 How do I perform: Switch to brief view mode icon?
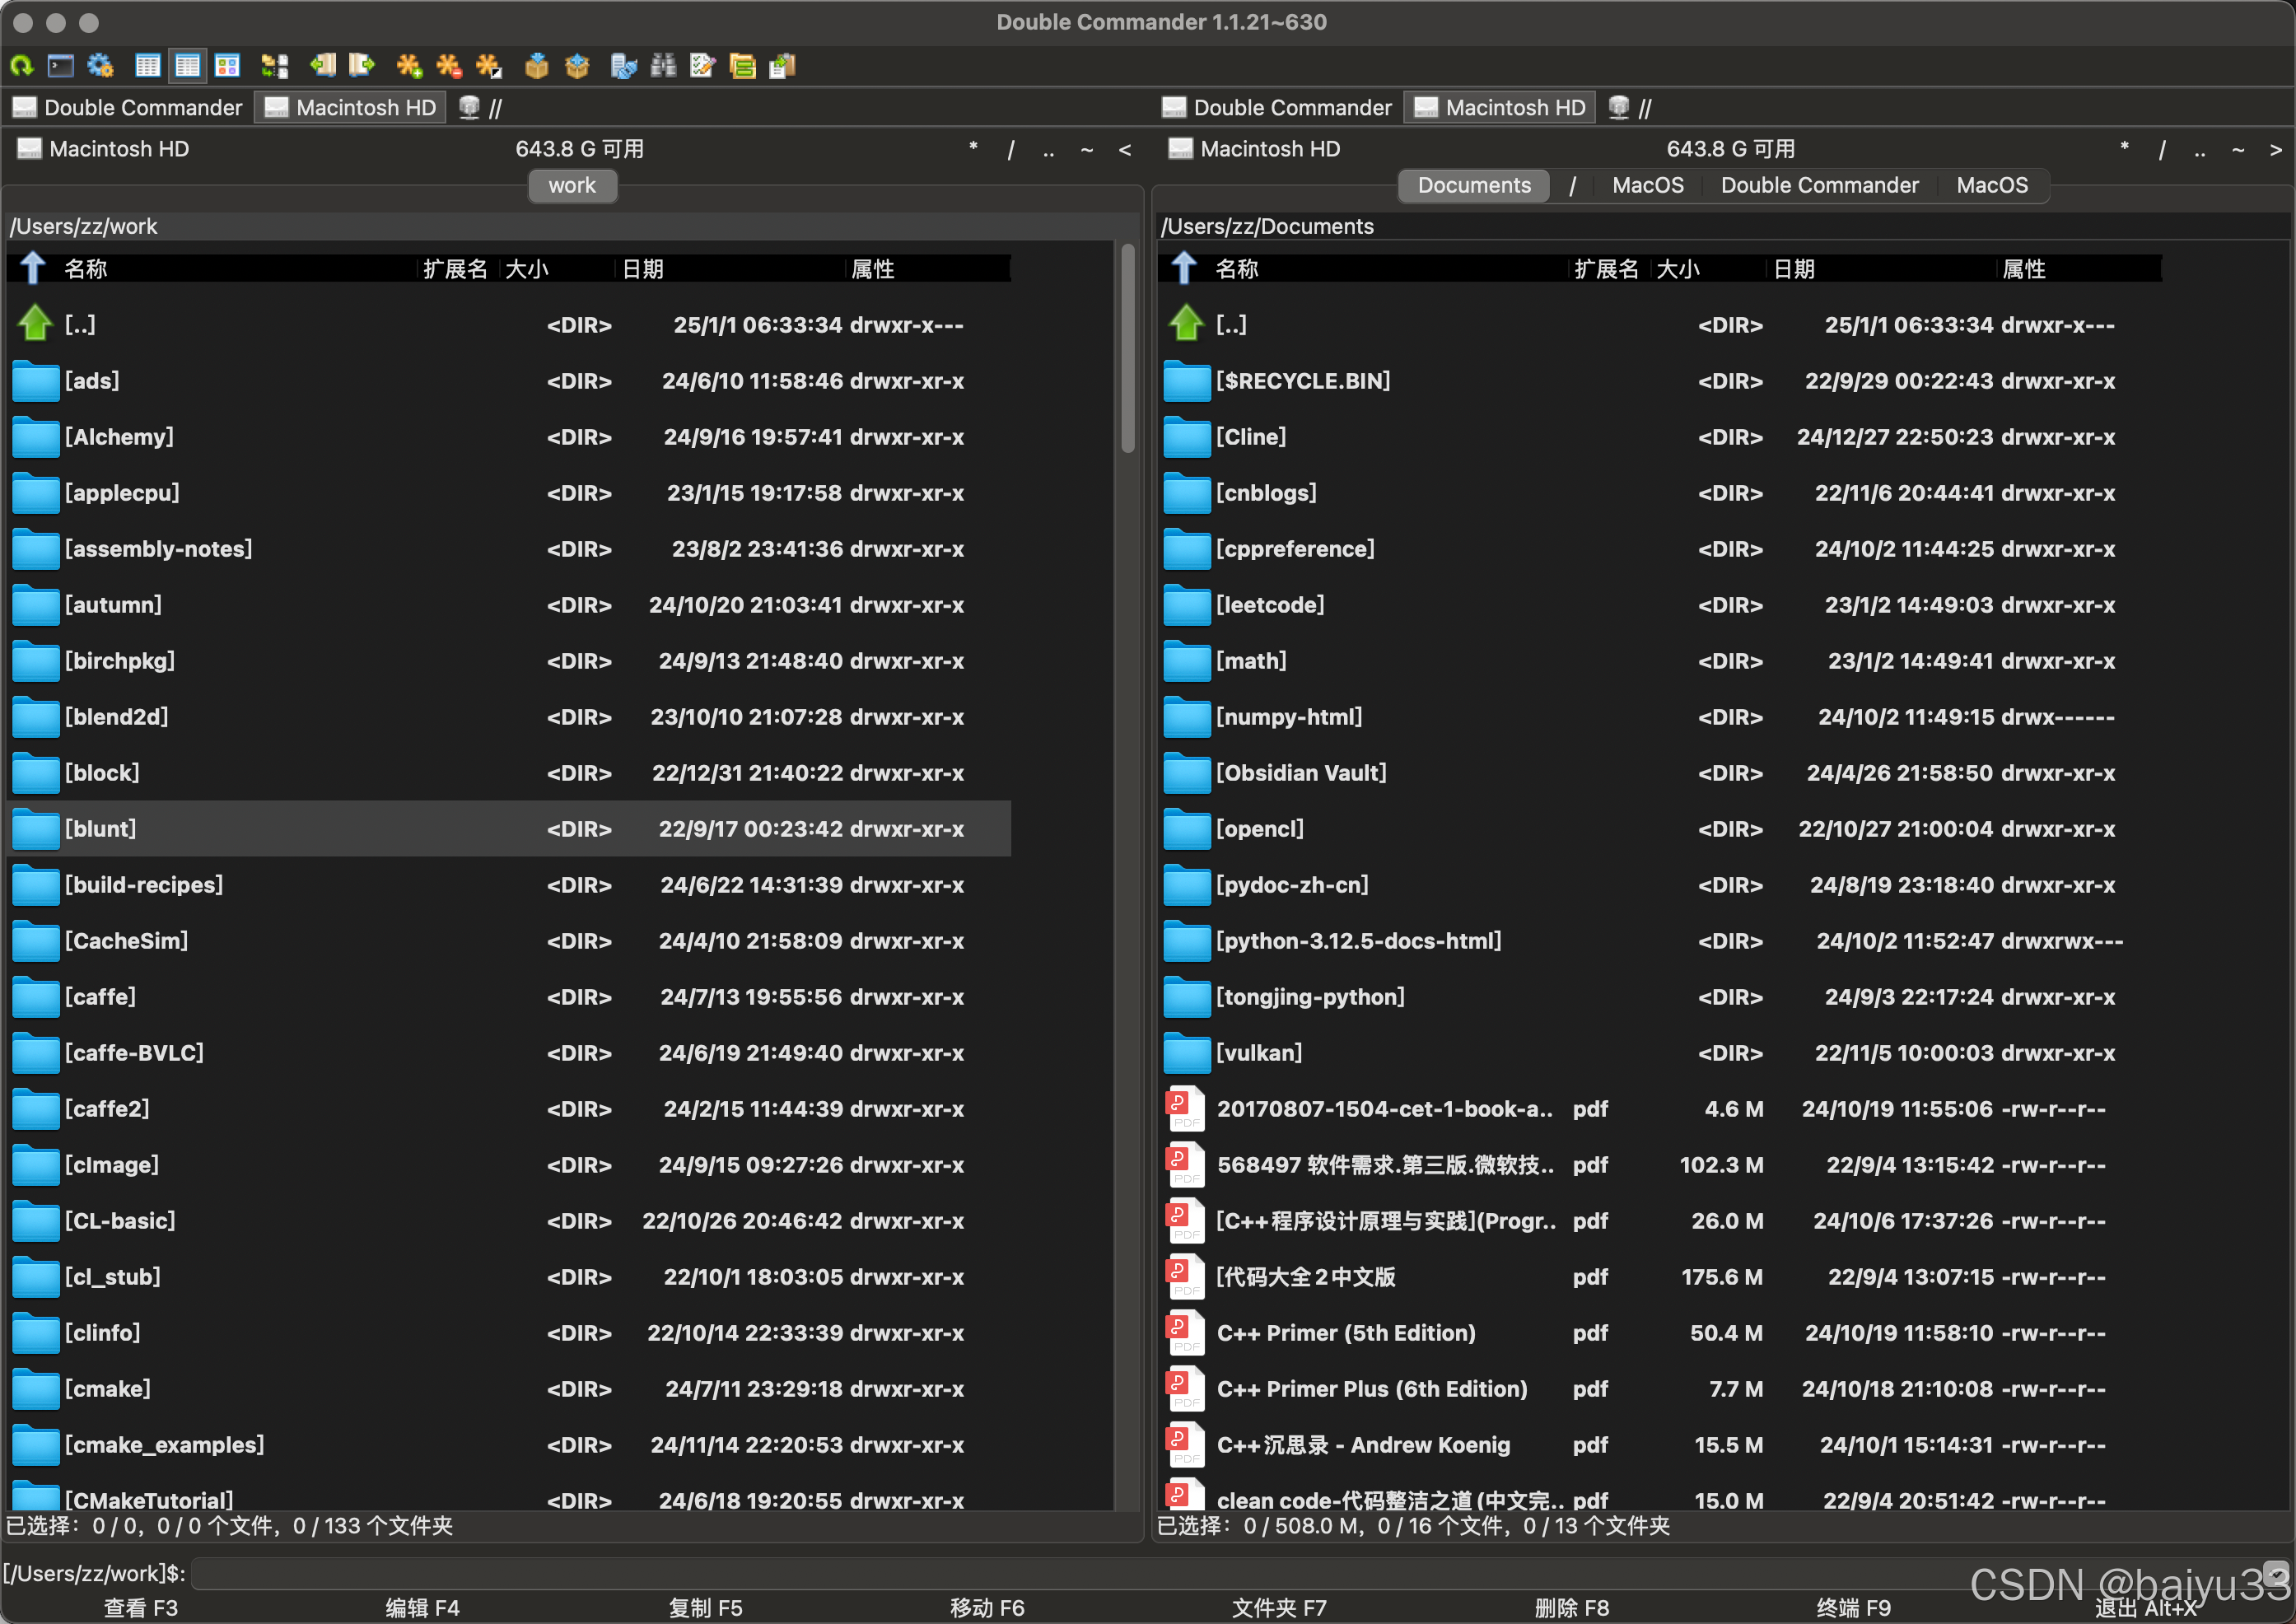coord(148,66)
